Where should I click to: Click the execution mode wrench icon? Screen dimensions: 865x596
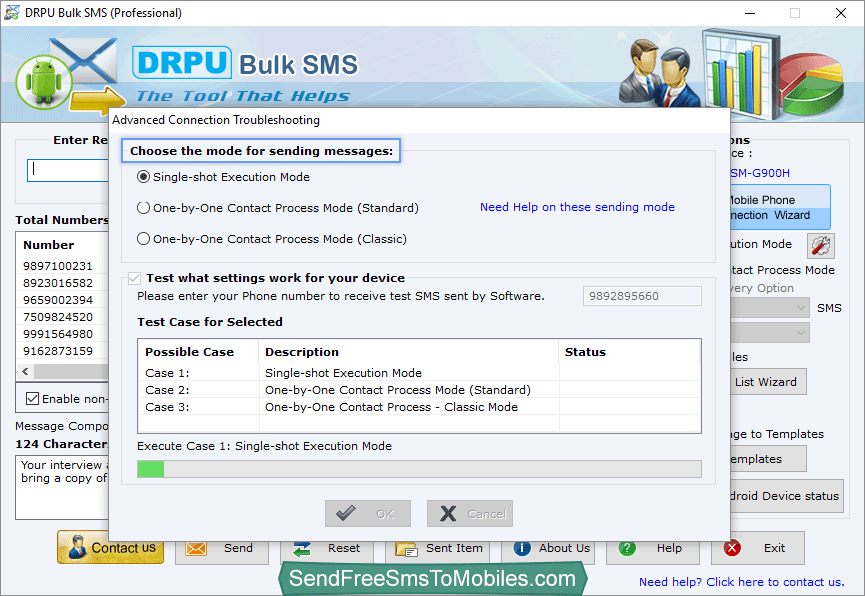click(x=821, y=246)
